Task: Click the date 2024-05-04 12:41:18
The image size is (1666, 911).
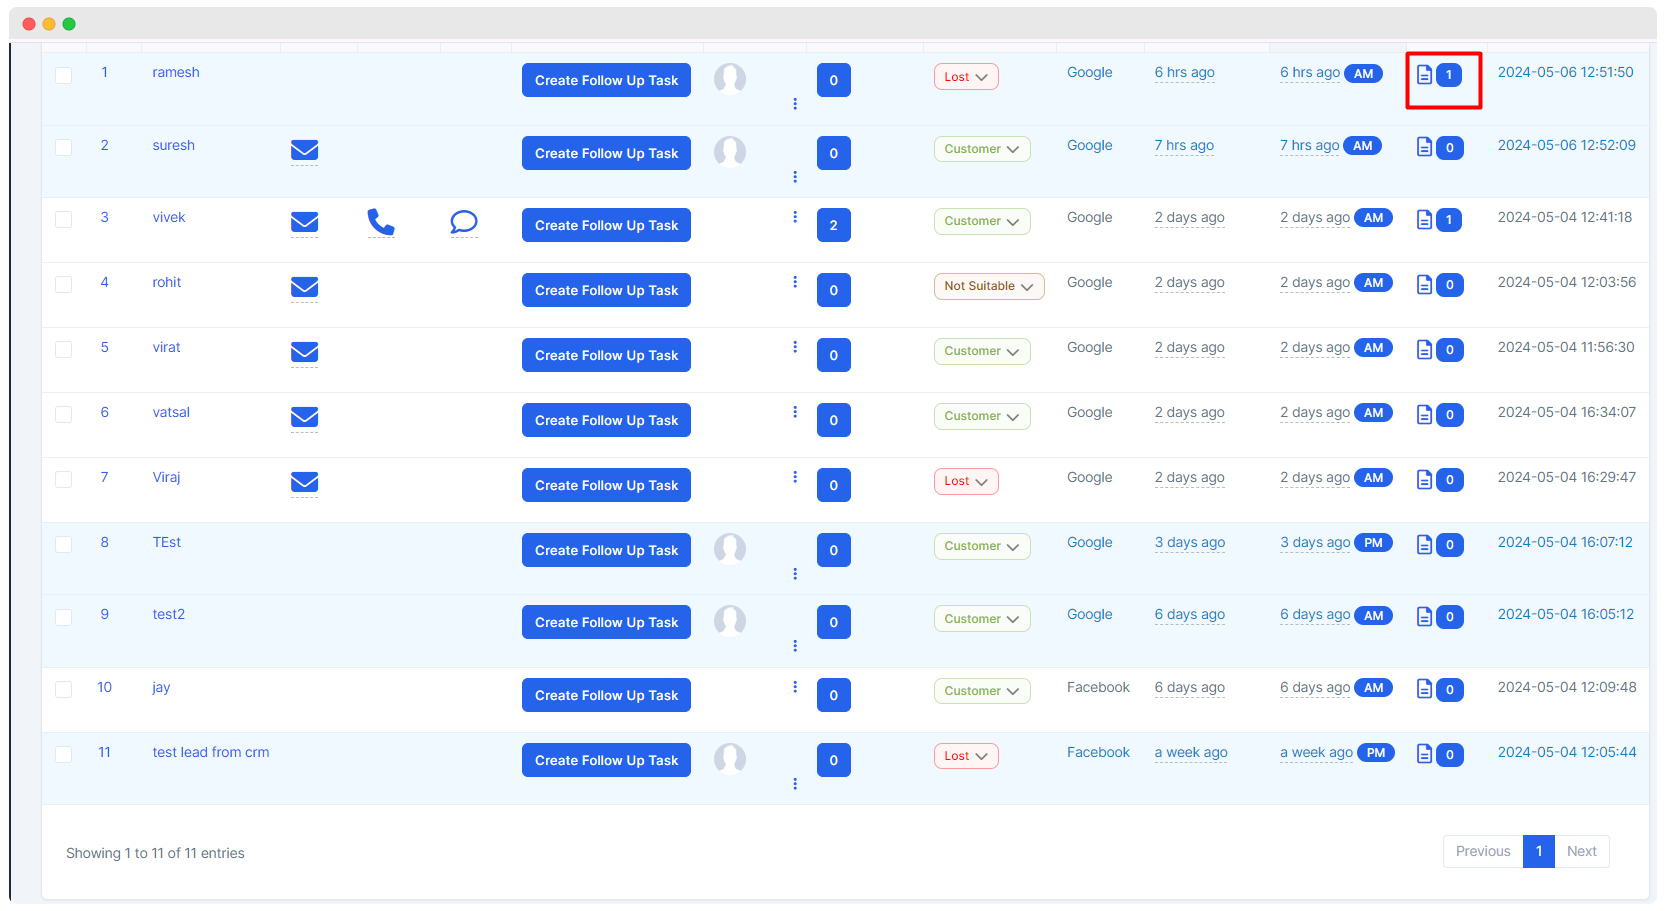Action: pyautogui.click(x=1565, y=217)
